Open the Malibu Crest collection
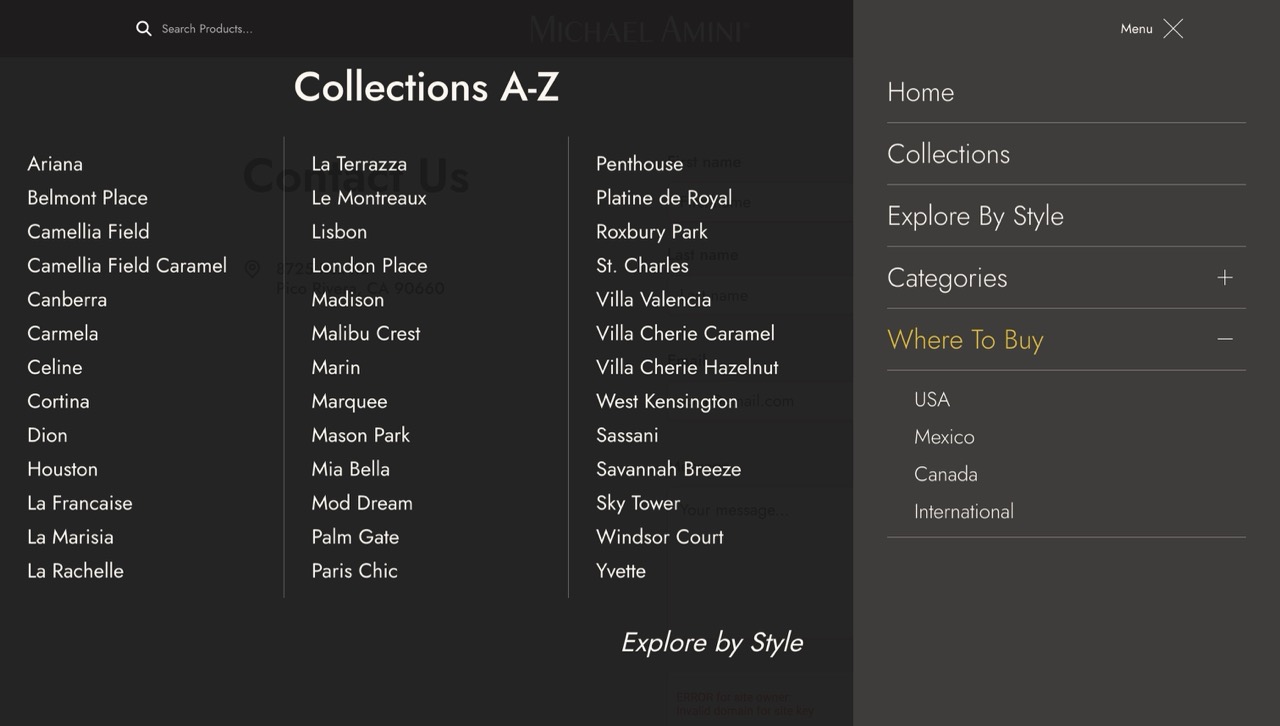 coord(366,334)
